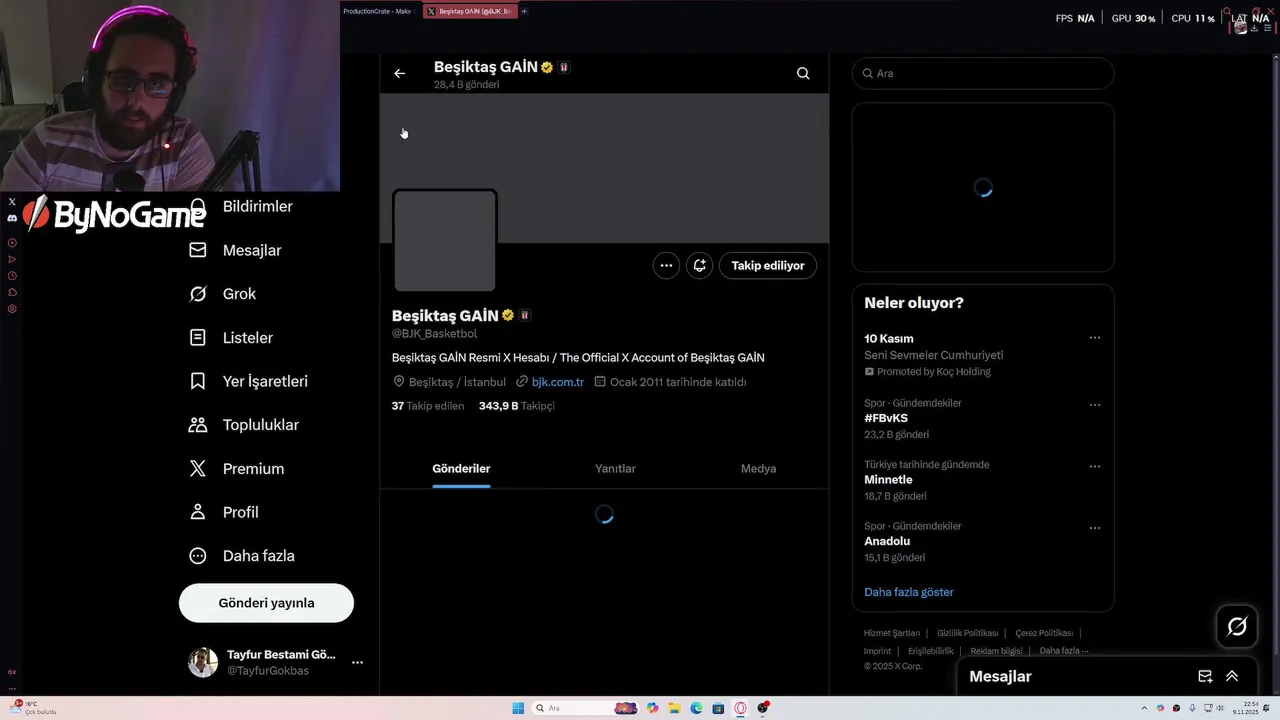
Task: Click the Beşiktaş GAİN profile picture placeholder
Action: click(x=445, y=240)
